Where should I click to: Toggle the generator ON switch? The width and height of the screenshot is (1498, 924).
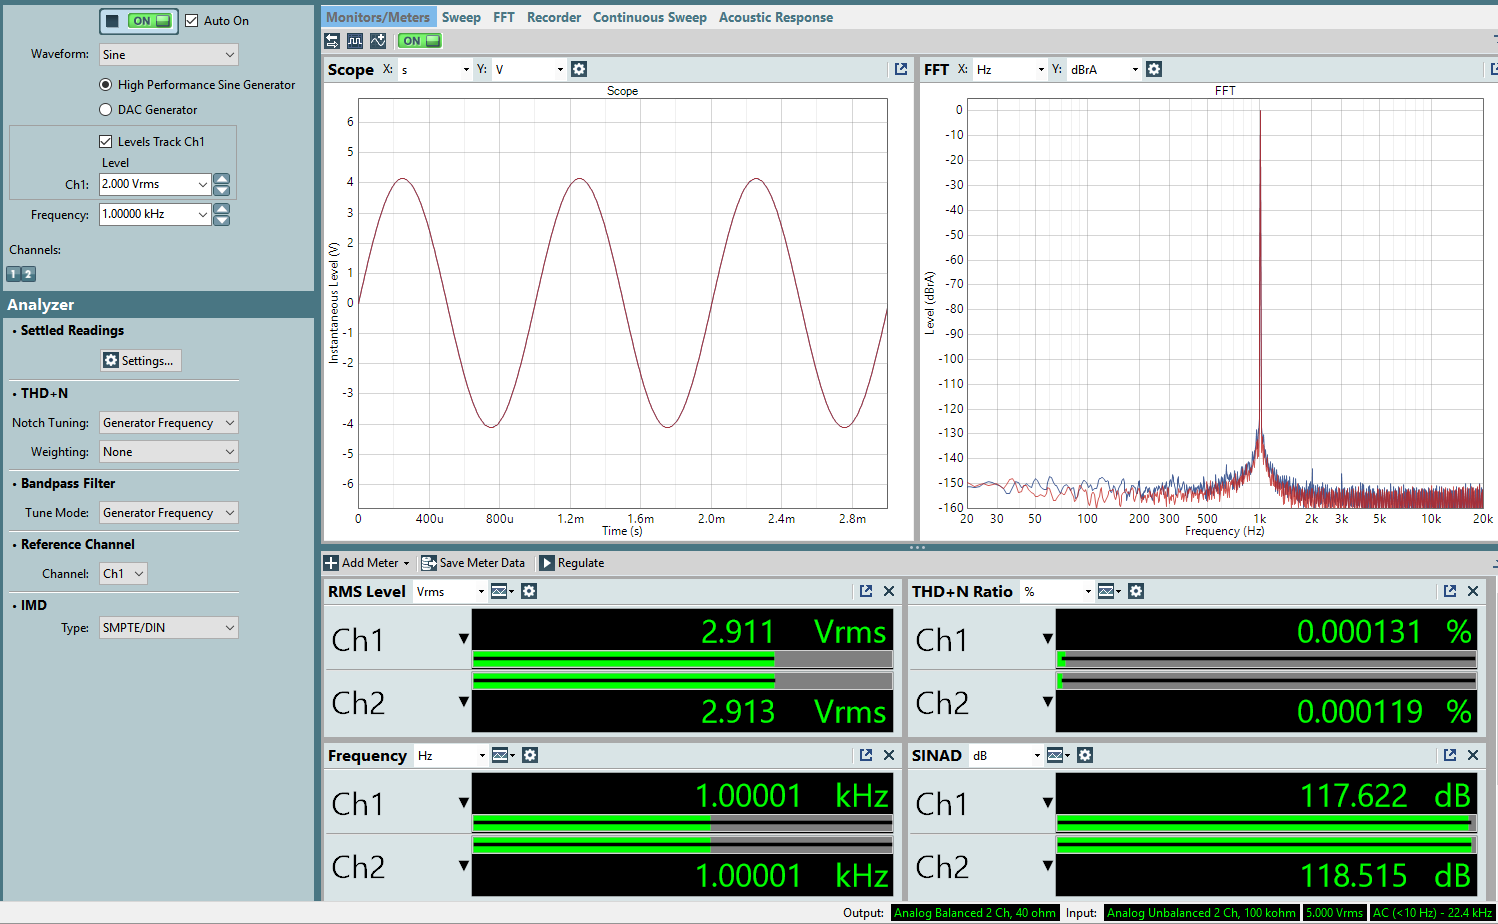150,20
